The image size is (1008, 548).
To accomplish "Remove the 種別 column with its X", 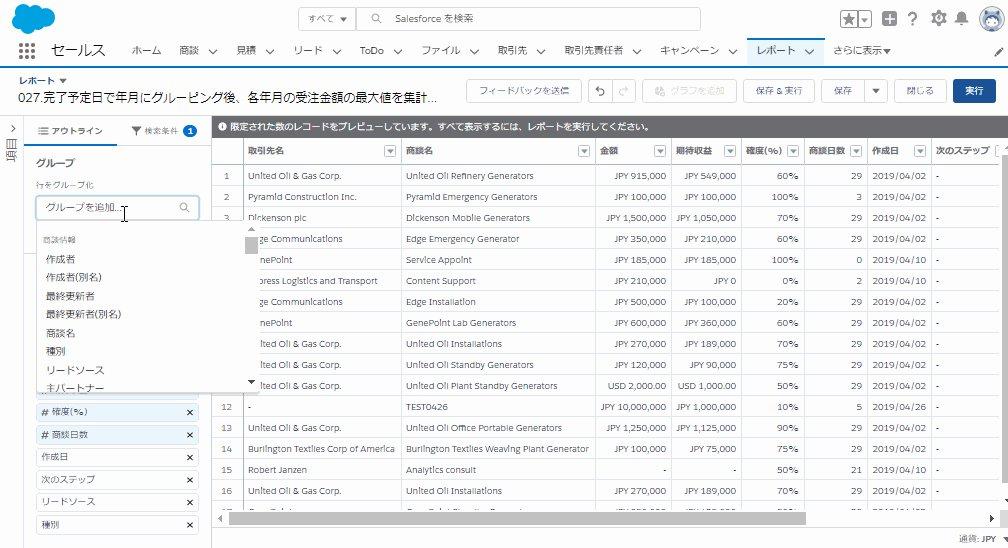I will [190, 525].
